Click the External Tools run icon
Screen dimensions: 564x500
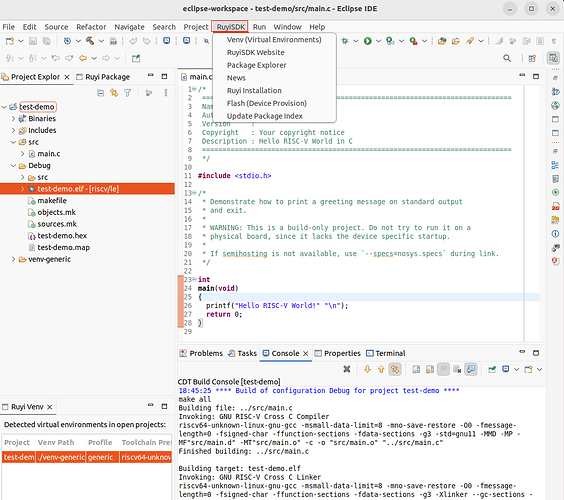(x=413, y=41)
